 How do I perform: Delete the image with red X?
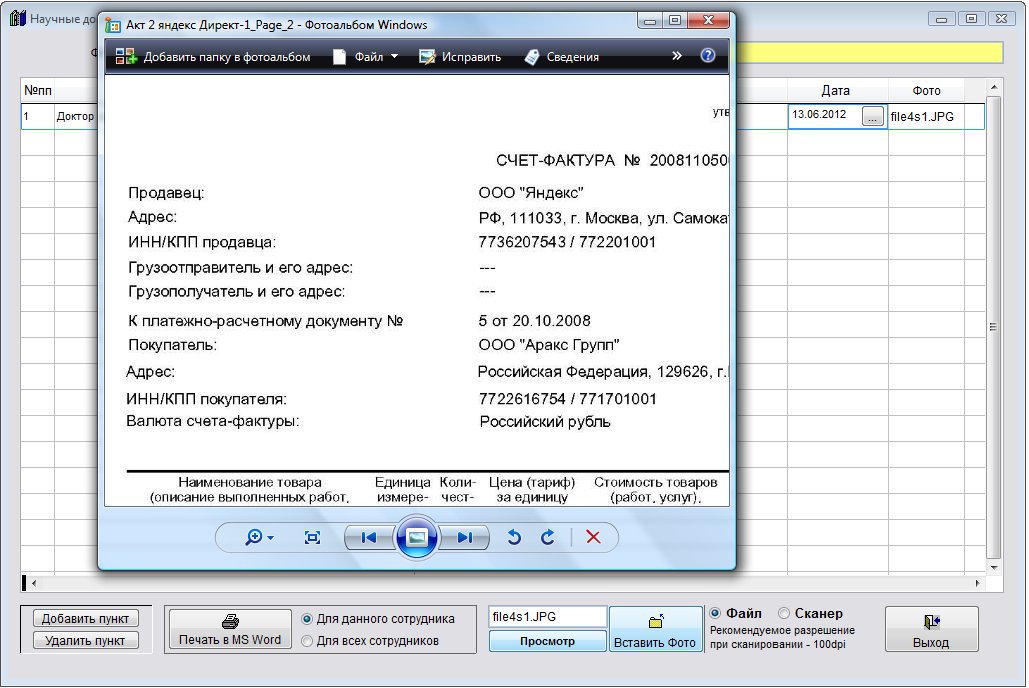click(x=593, y=537)
